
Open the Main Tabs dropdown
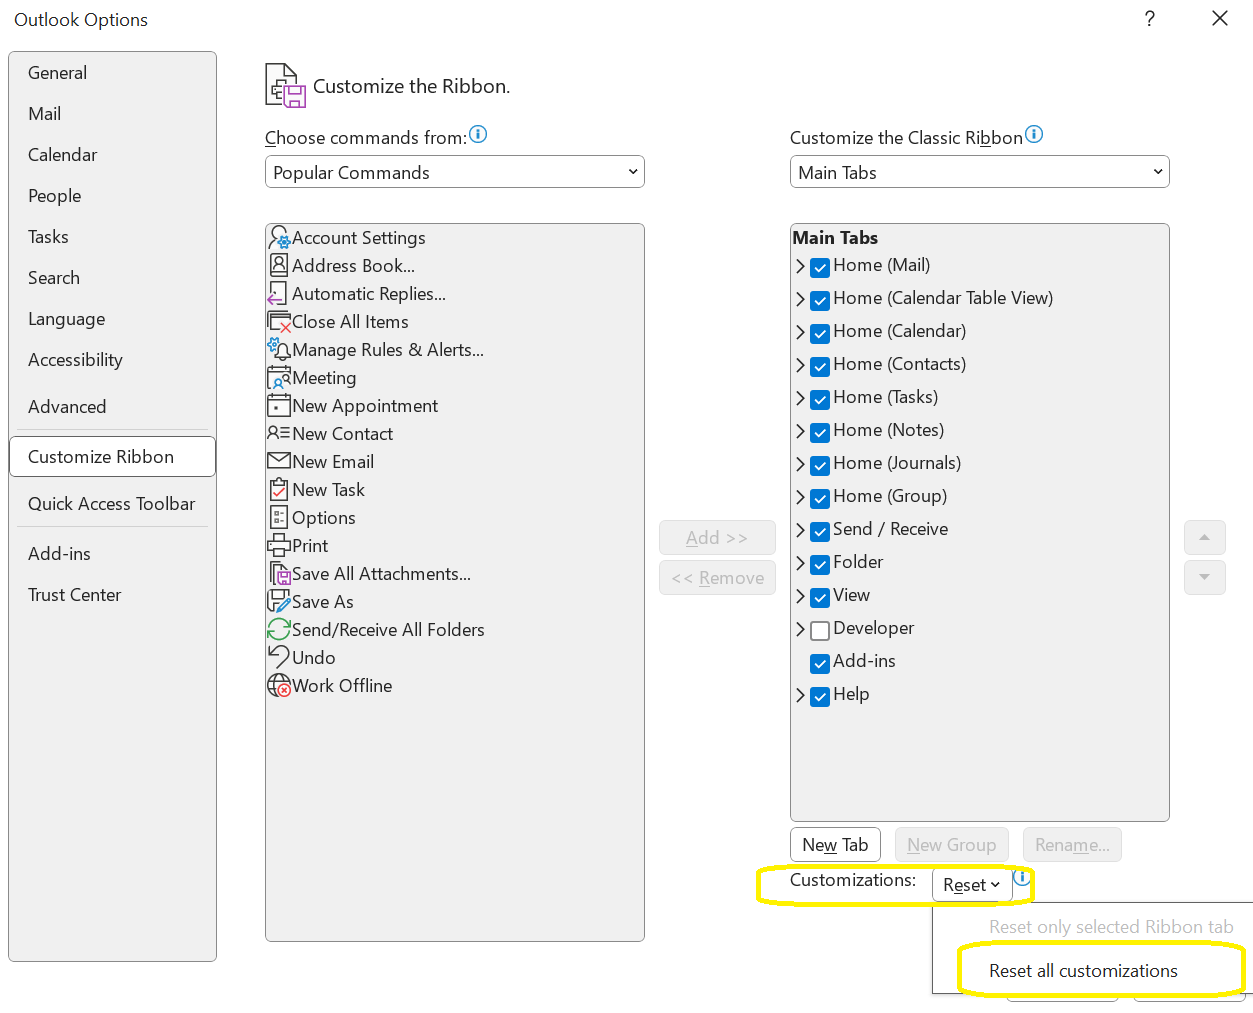click(978, 171)
